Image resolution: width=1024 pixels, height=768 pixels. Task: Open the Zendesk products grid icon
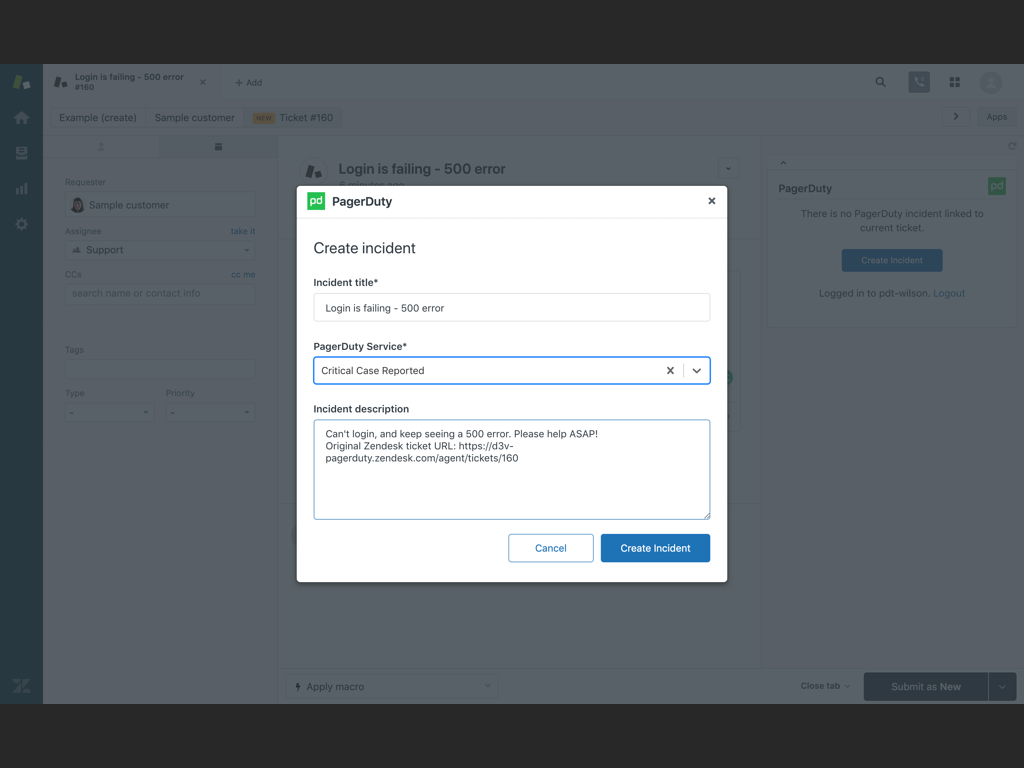(x=954, y=82)
